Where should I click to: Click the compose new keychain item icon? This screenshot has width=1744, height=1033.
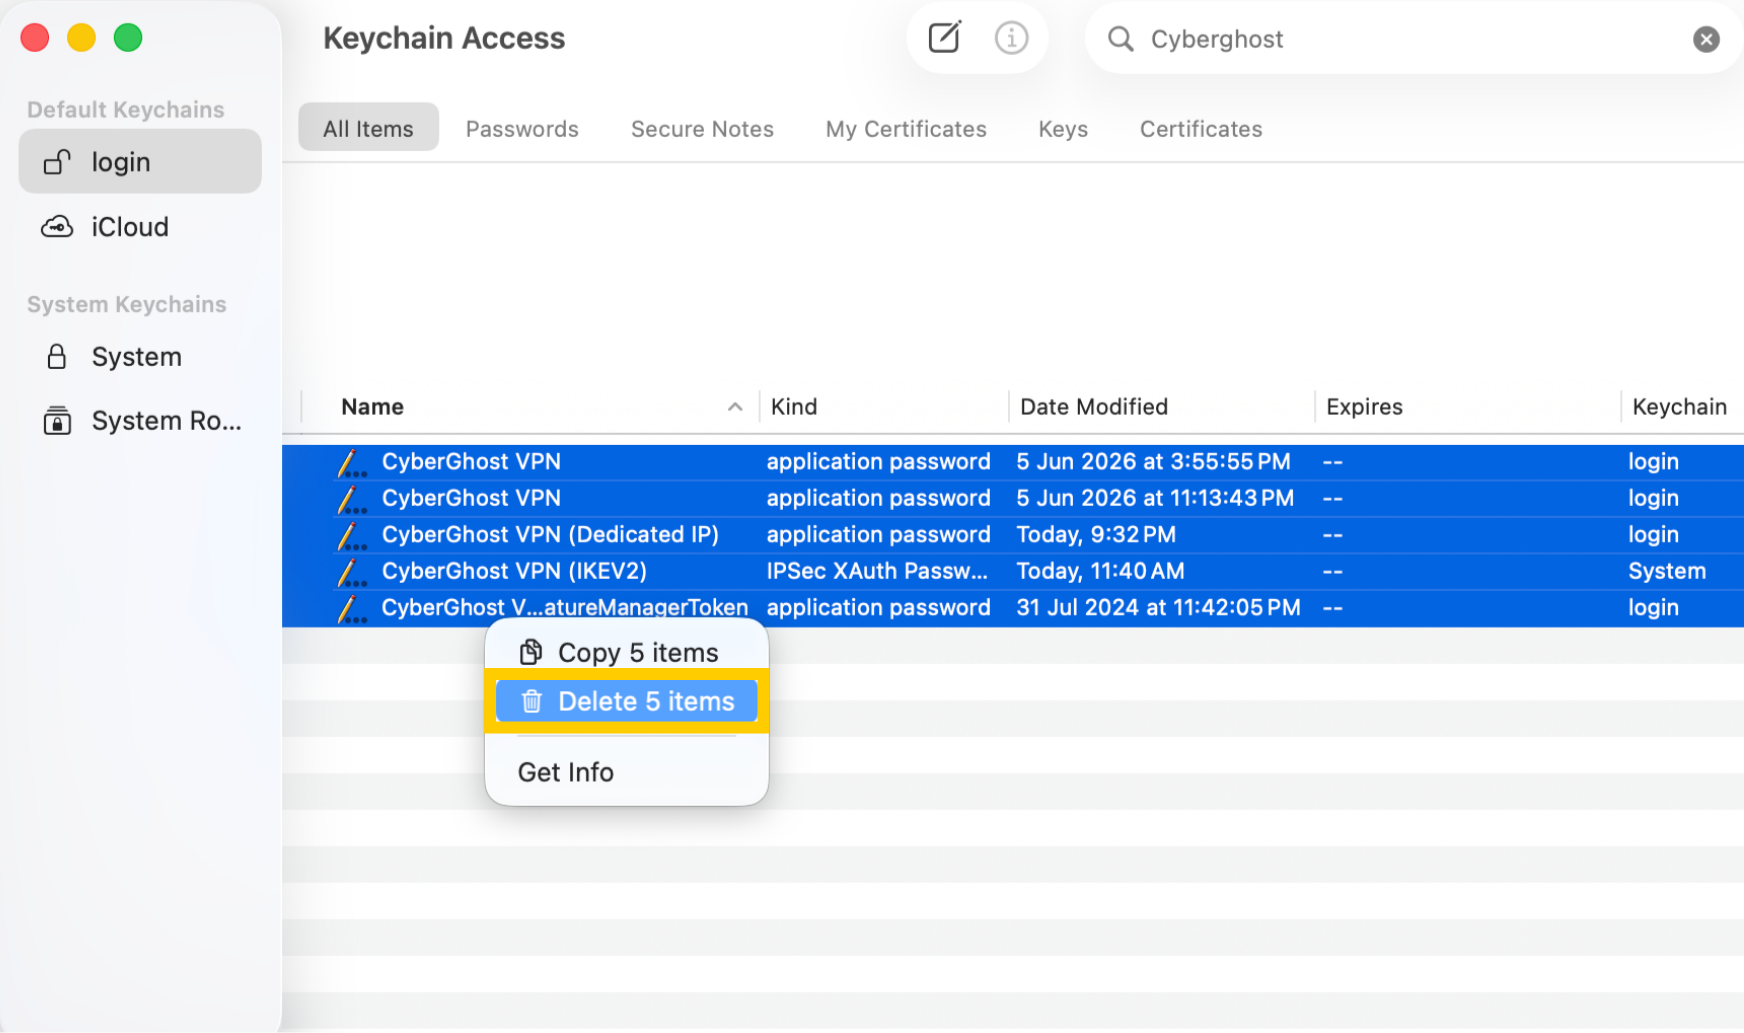pos(944,38)
